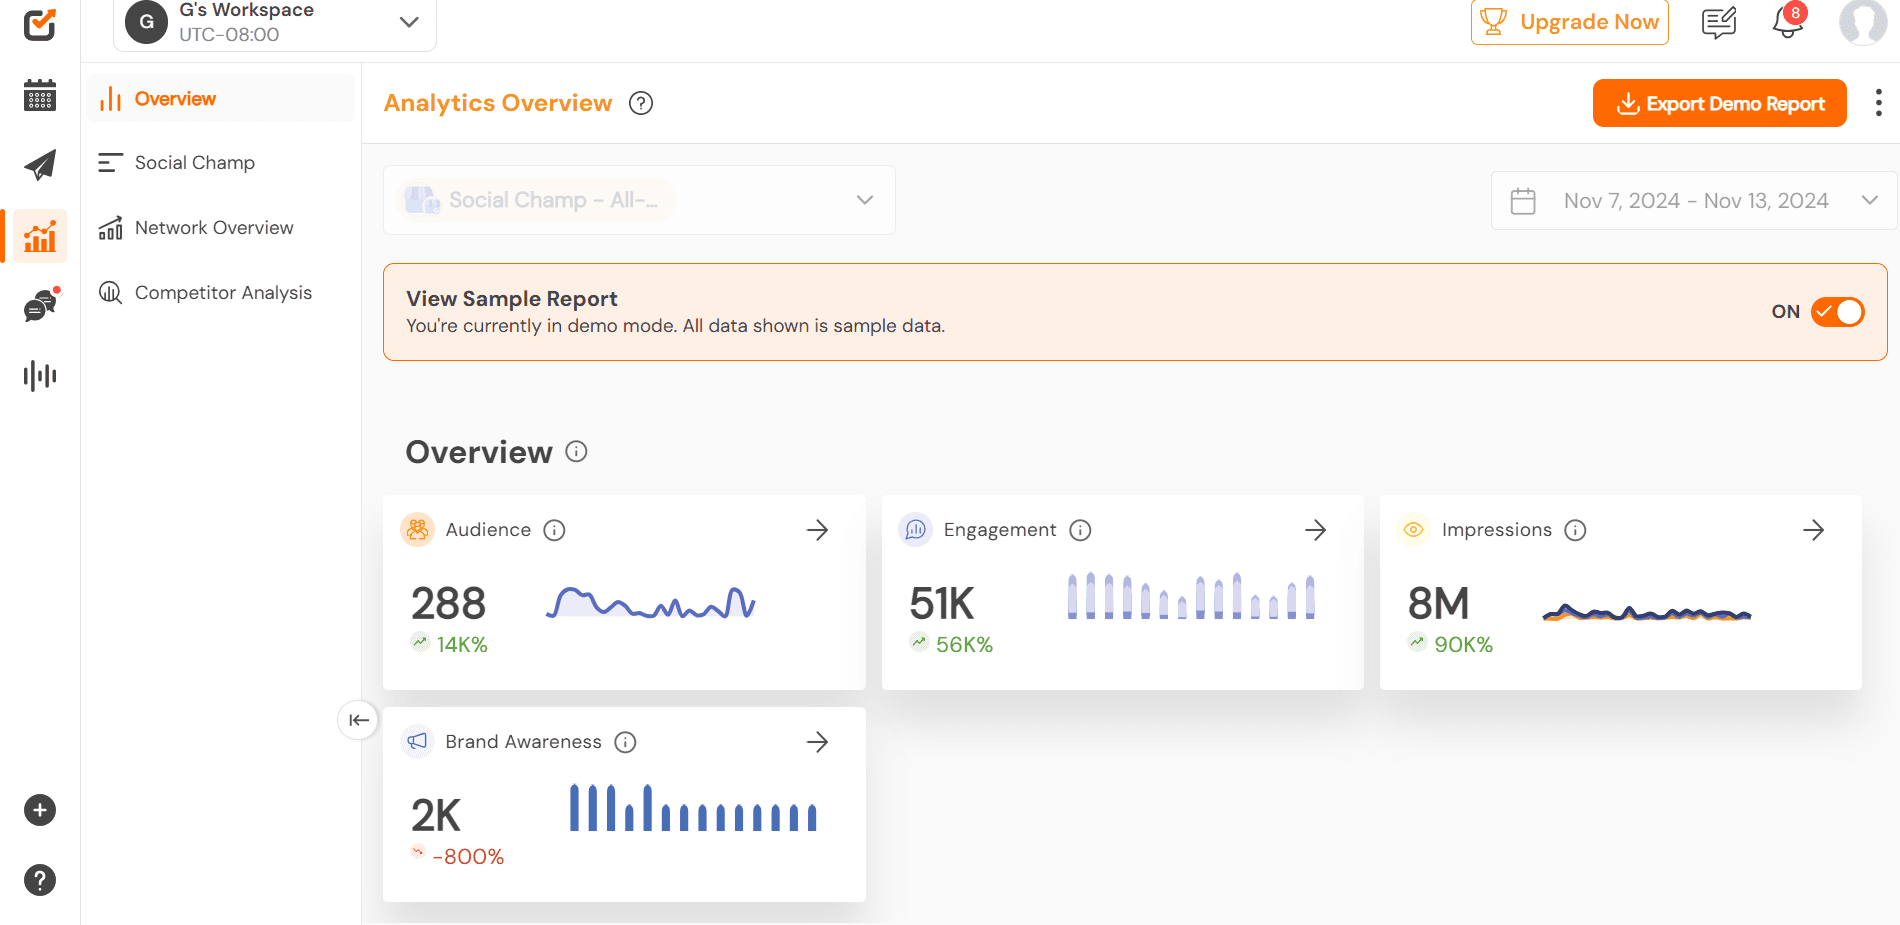Select Competitor Analysis in the menu
This screenshot has height=925, width=1900.
[x=223, y=293]
